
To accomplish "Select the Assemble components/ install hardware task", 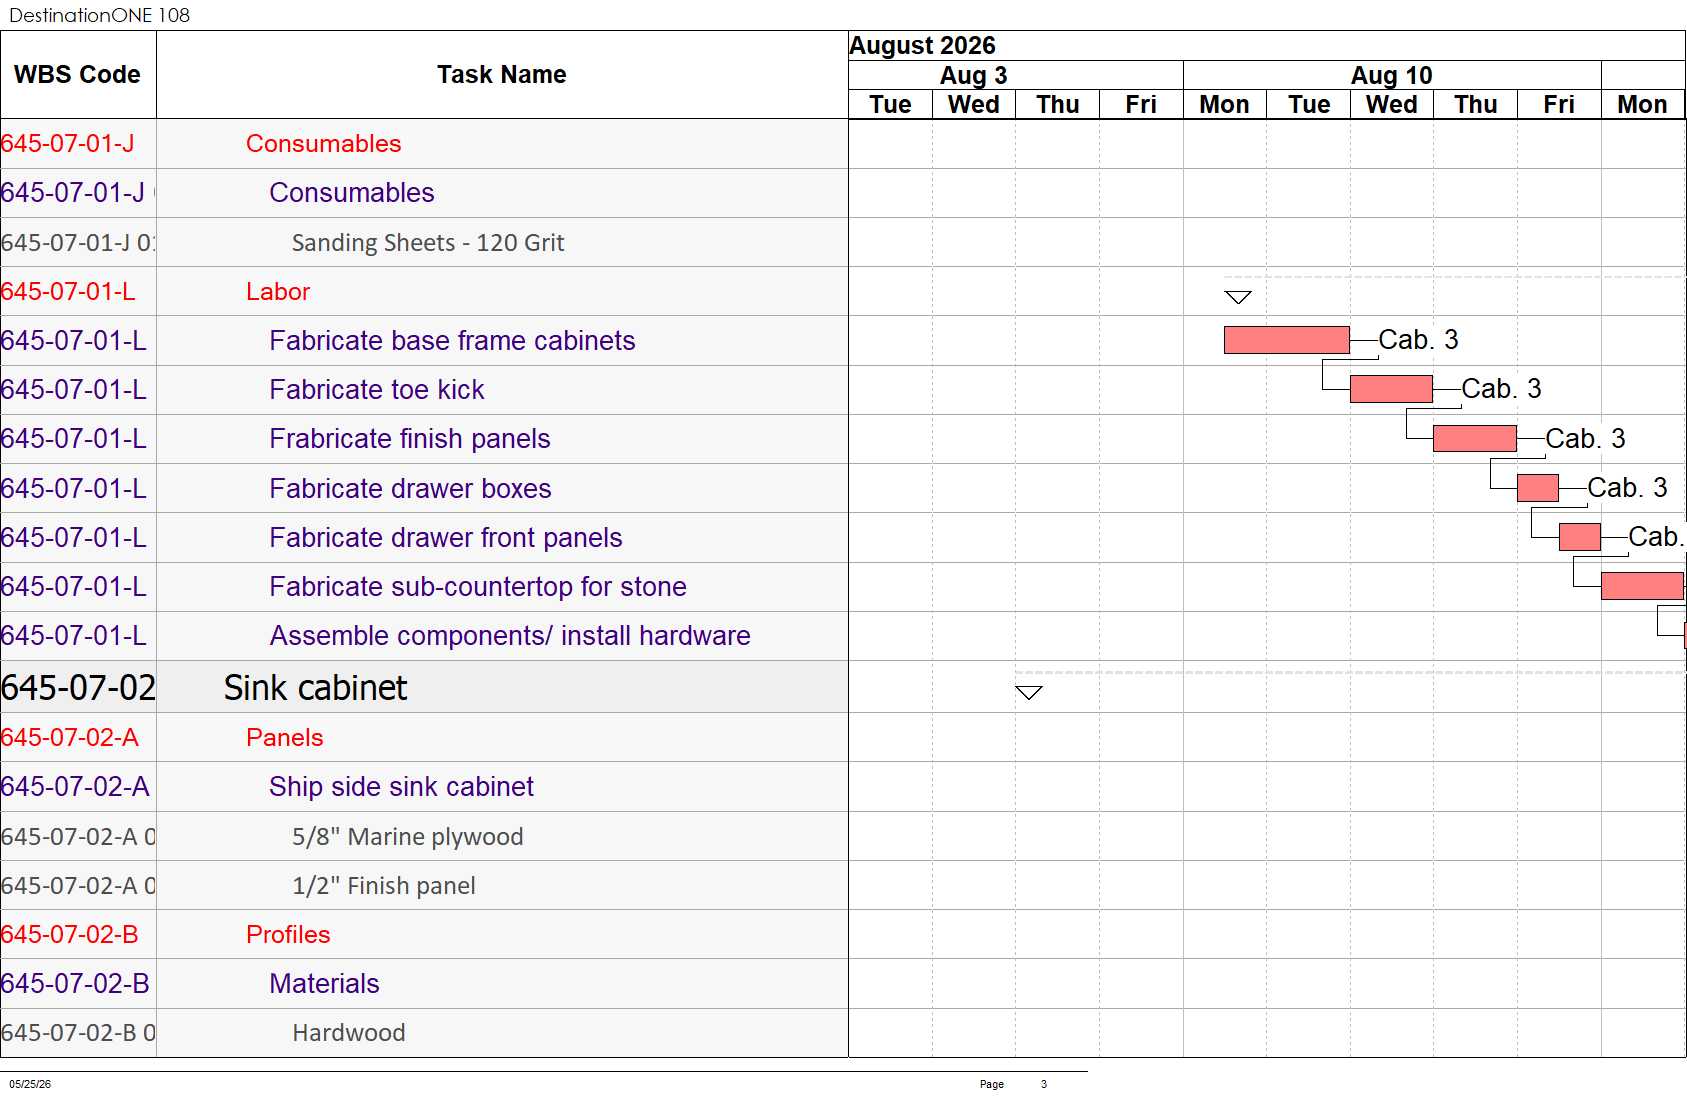I will (x=510, y=636).
